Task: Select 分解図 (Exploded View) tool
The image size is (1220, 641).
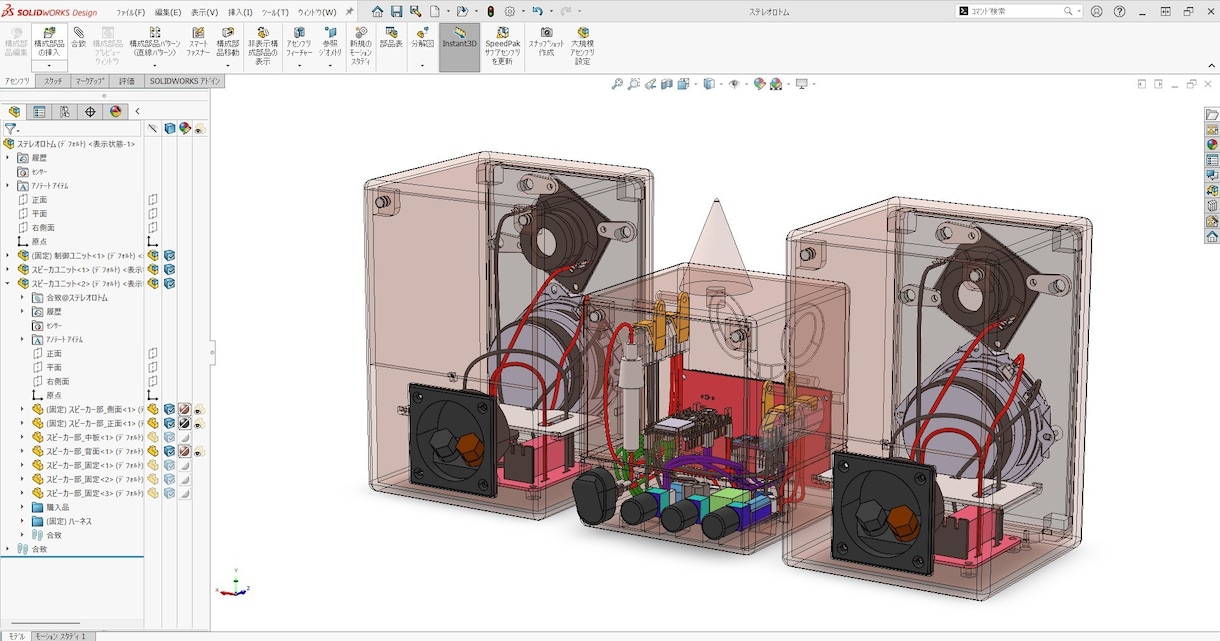Action: click(422, 39)
